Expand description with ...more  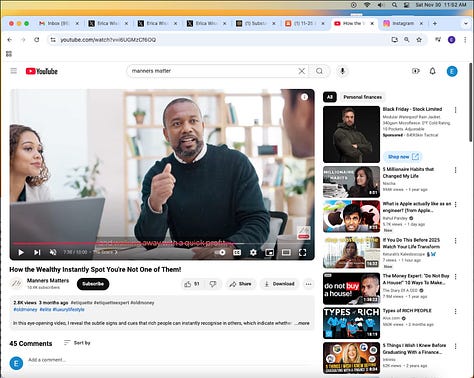click(x=302, y=323)
